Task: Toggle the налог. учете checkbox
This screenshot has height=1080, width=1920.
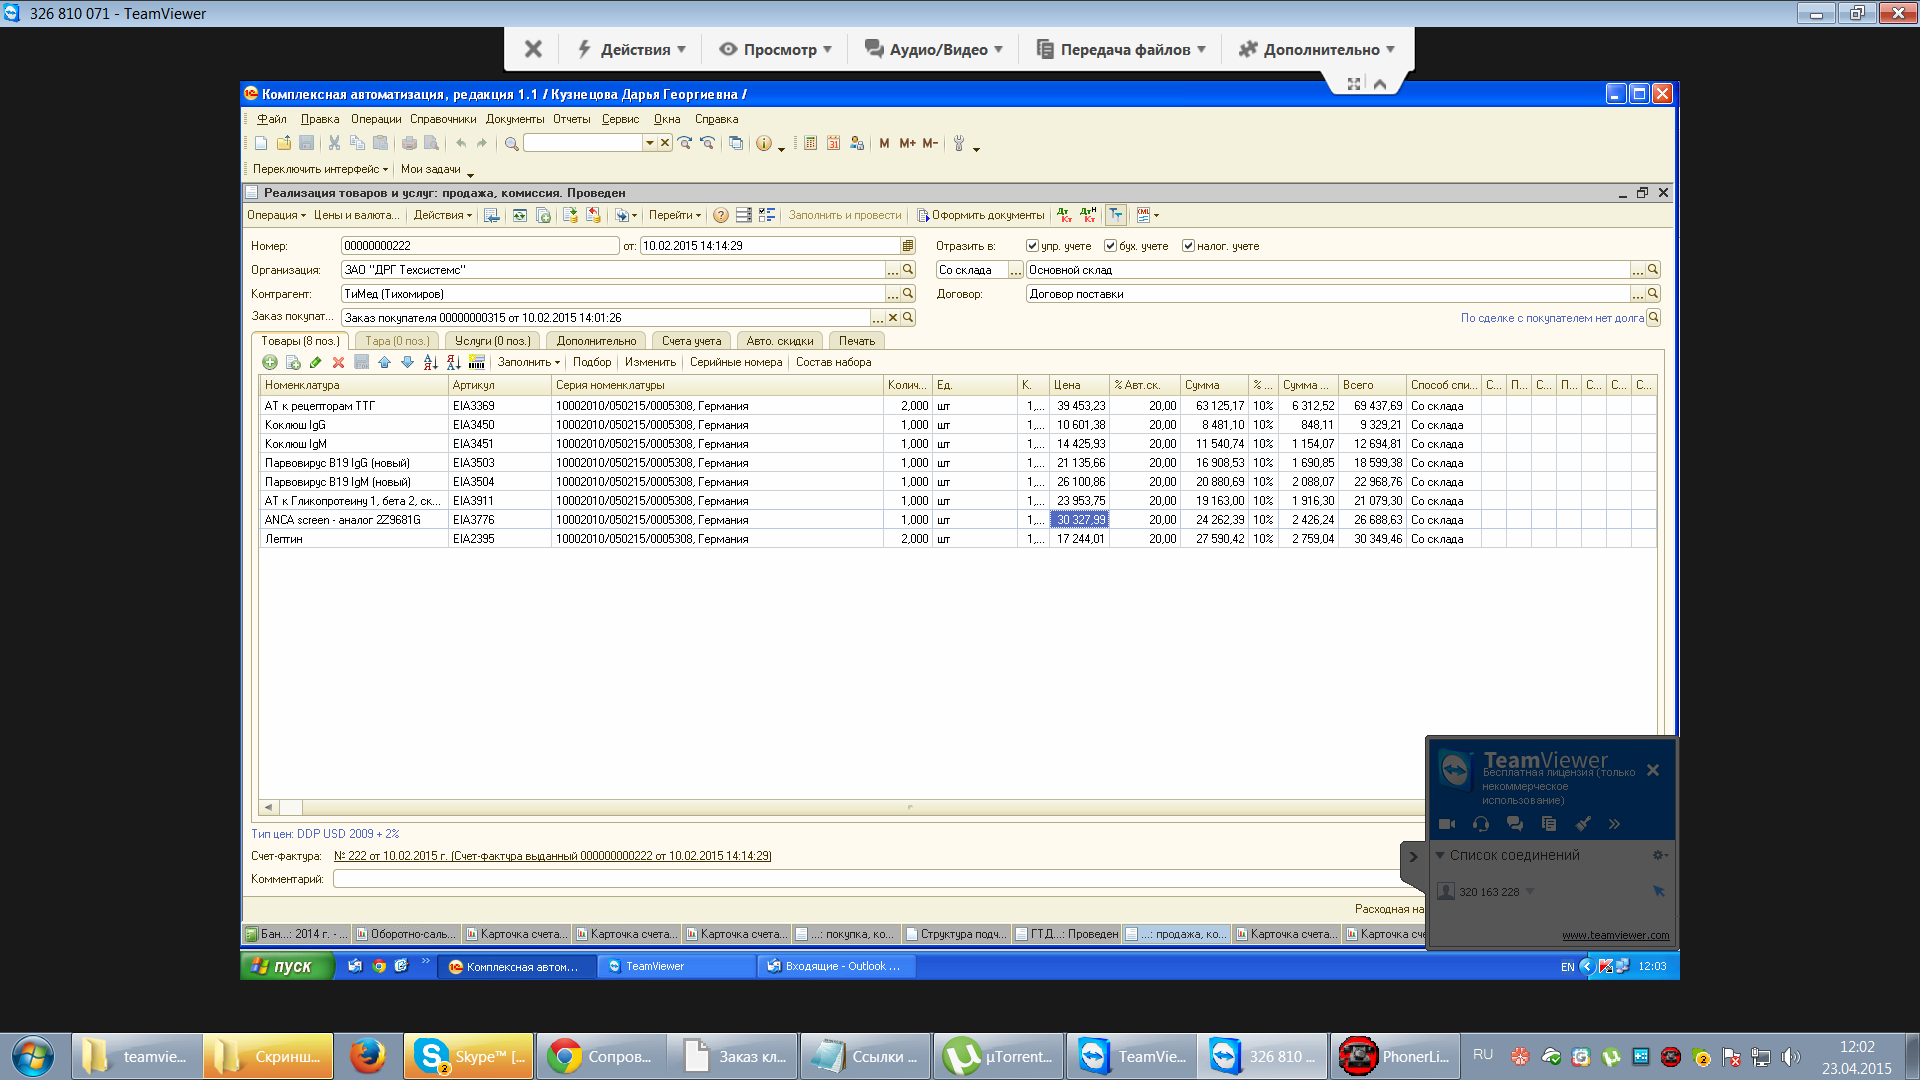Action: [x=1188, y=246]
